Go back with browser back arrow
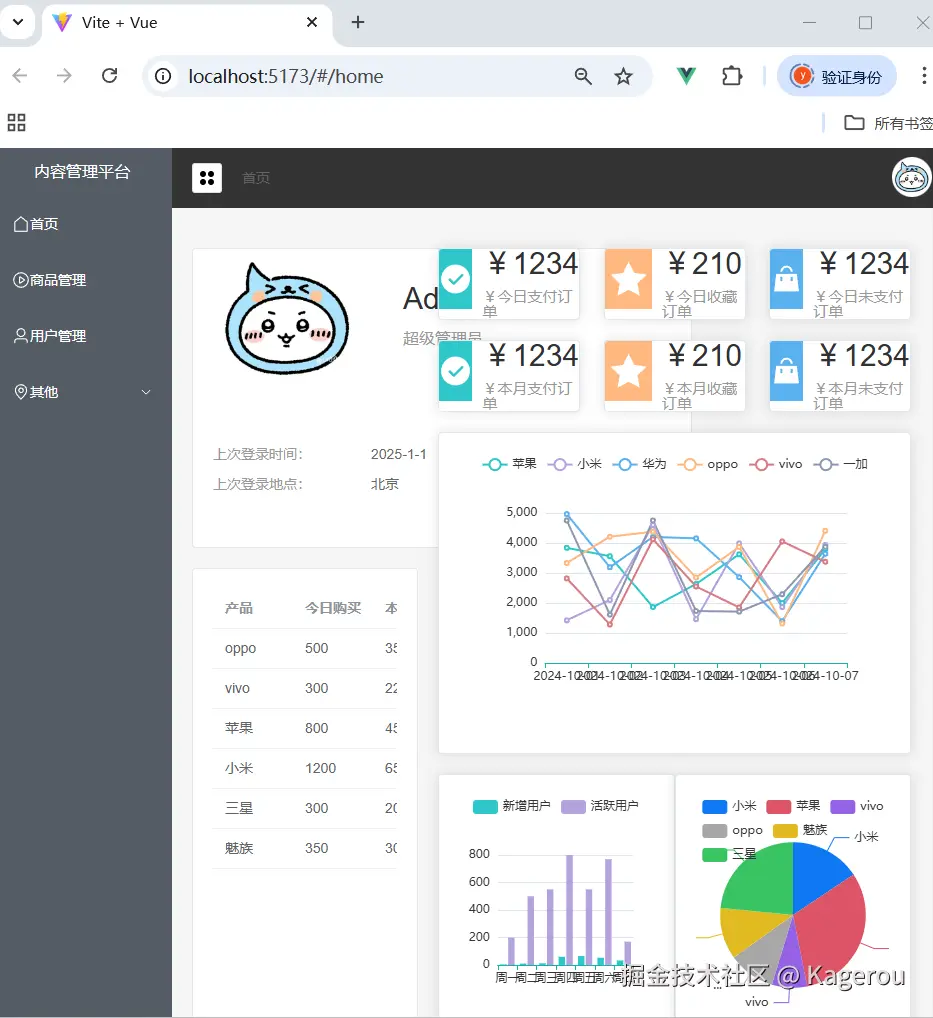The height and width of the screenshot is (1018, 933). (20, 76)
